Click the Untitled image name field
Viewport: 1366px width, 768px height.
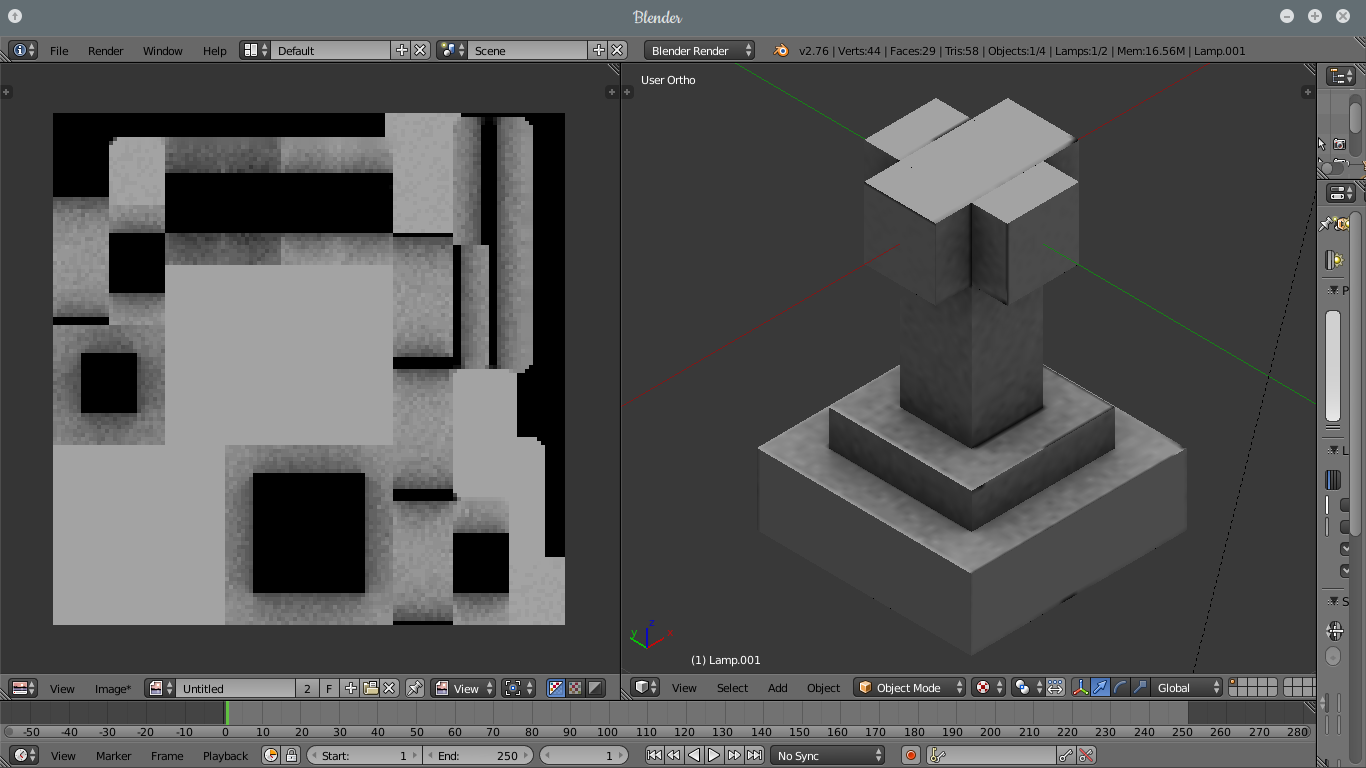[x=236, y=688]
